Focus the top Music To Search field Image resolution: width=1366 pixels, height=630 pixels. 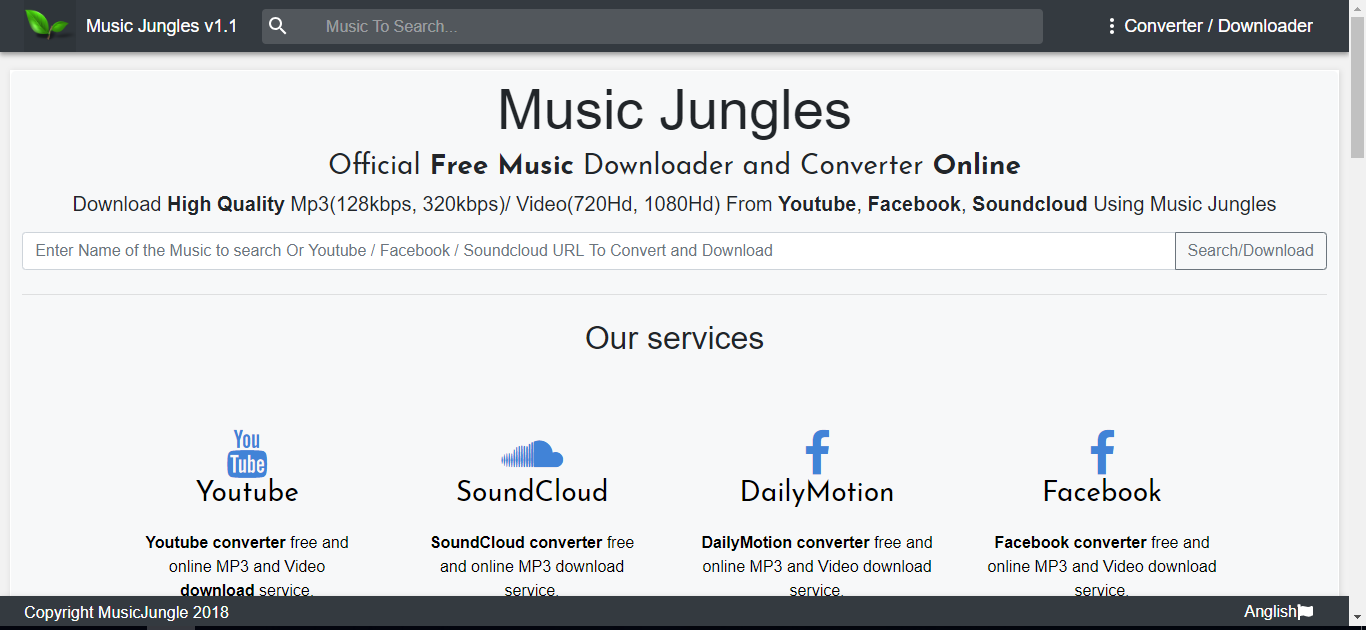point(652,26)
